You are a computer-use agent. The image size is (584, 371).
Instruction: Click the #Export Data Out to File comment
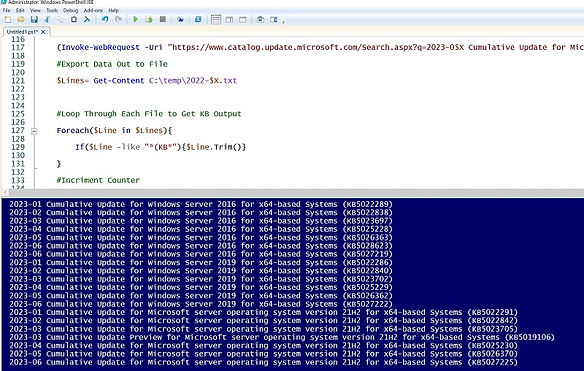pos(112,64)
